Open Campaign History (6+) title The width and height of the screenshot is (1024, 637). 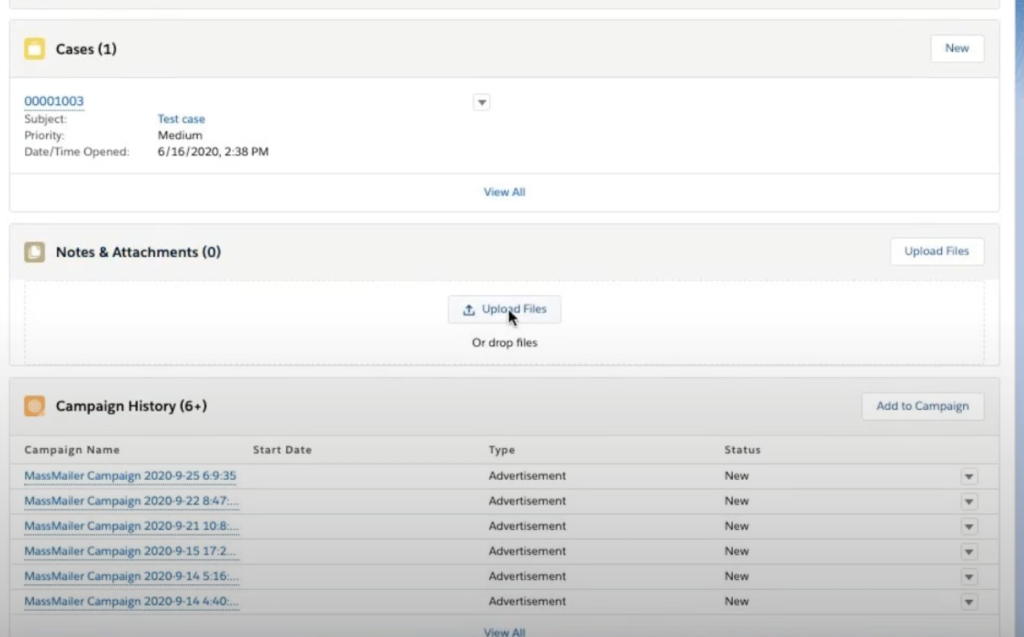pyautogui.click(x=131, y=406)
